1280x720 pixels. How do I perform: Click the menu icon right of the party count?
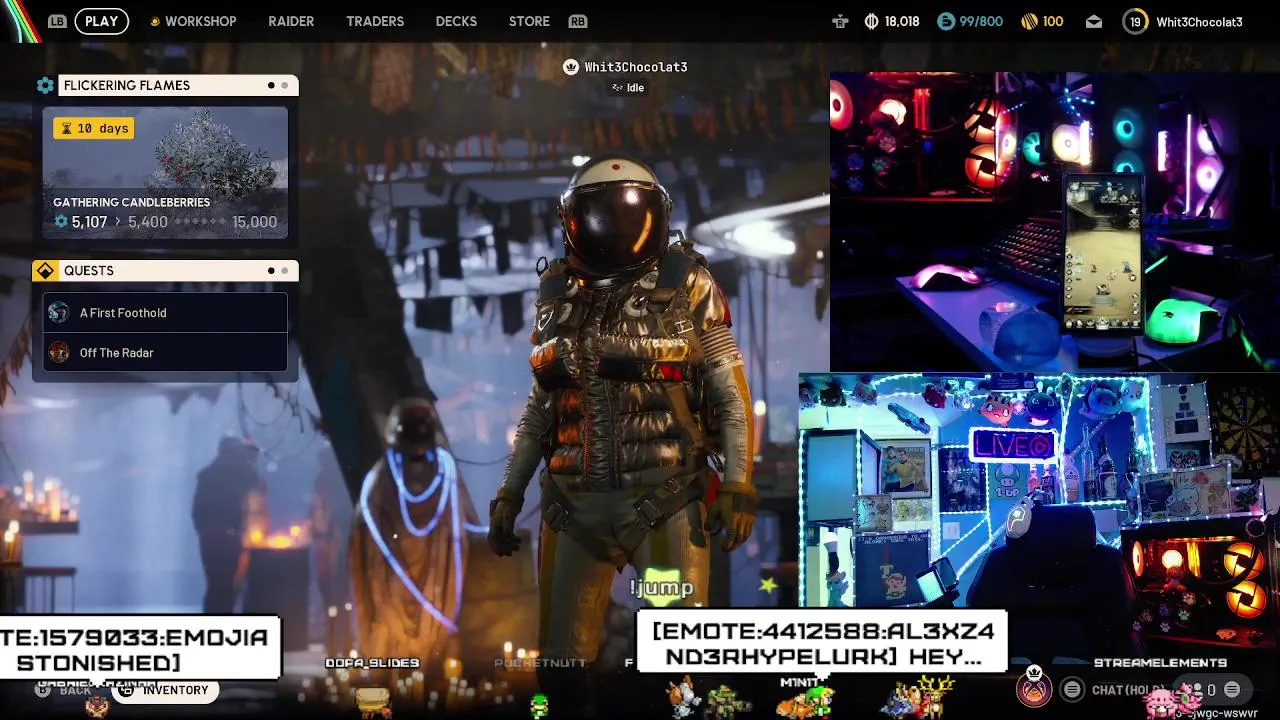pyautogui.click(x=1232, y=689)
